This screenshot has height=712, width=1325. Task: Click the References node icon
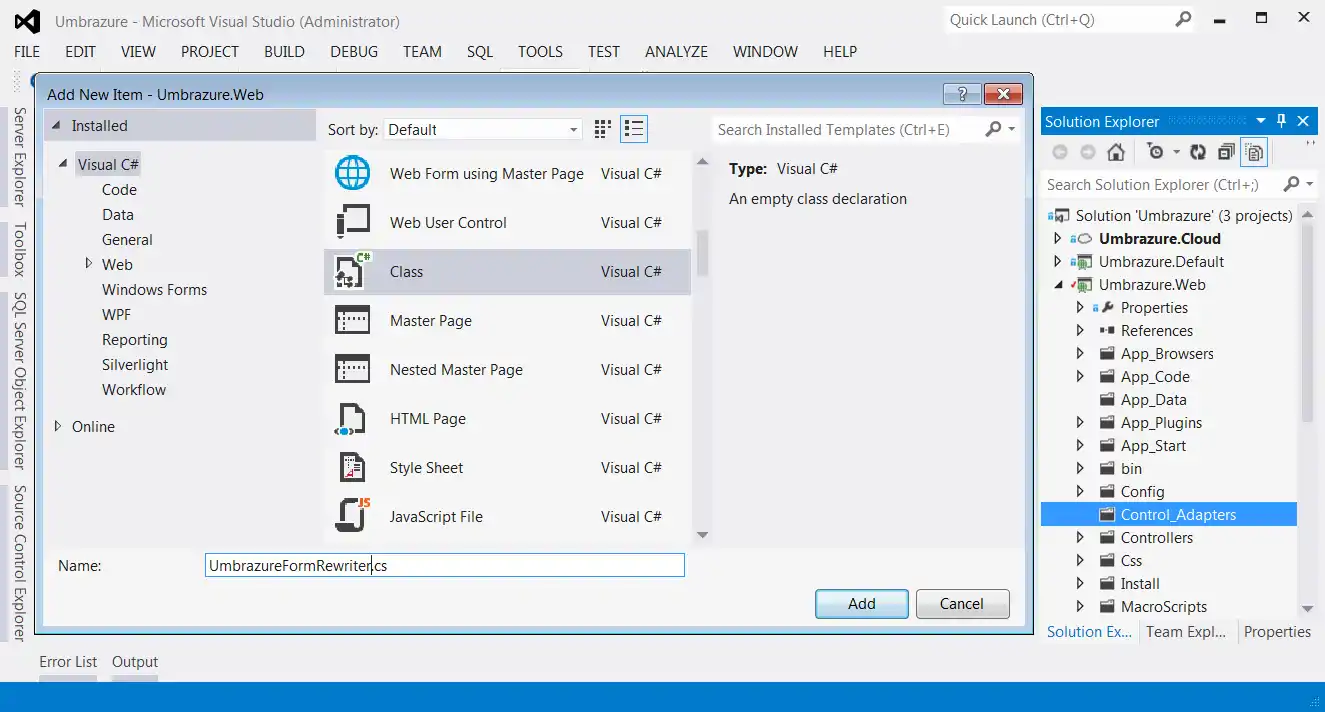pyautogui.click(x=1107, y=330)
